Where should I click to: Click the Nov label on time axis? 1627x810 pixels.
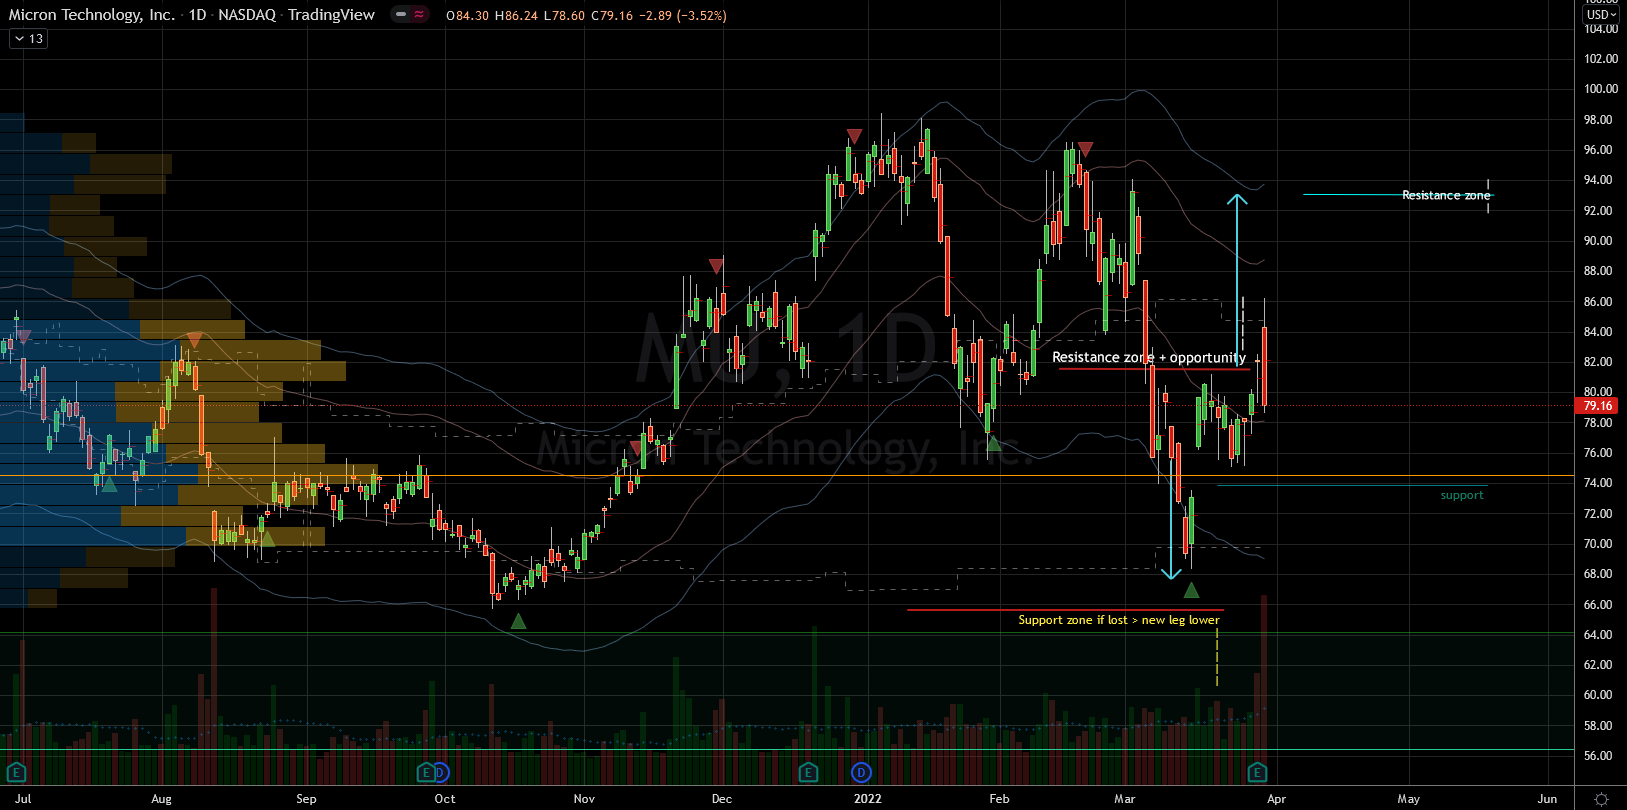pos(584,799)
